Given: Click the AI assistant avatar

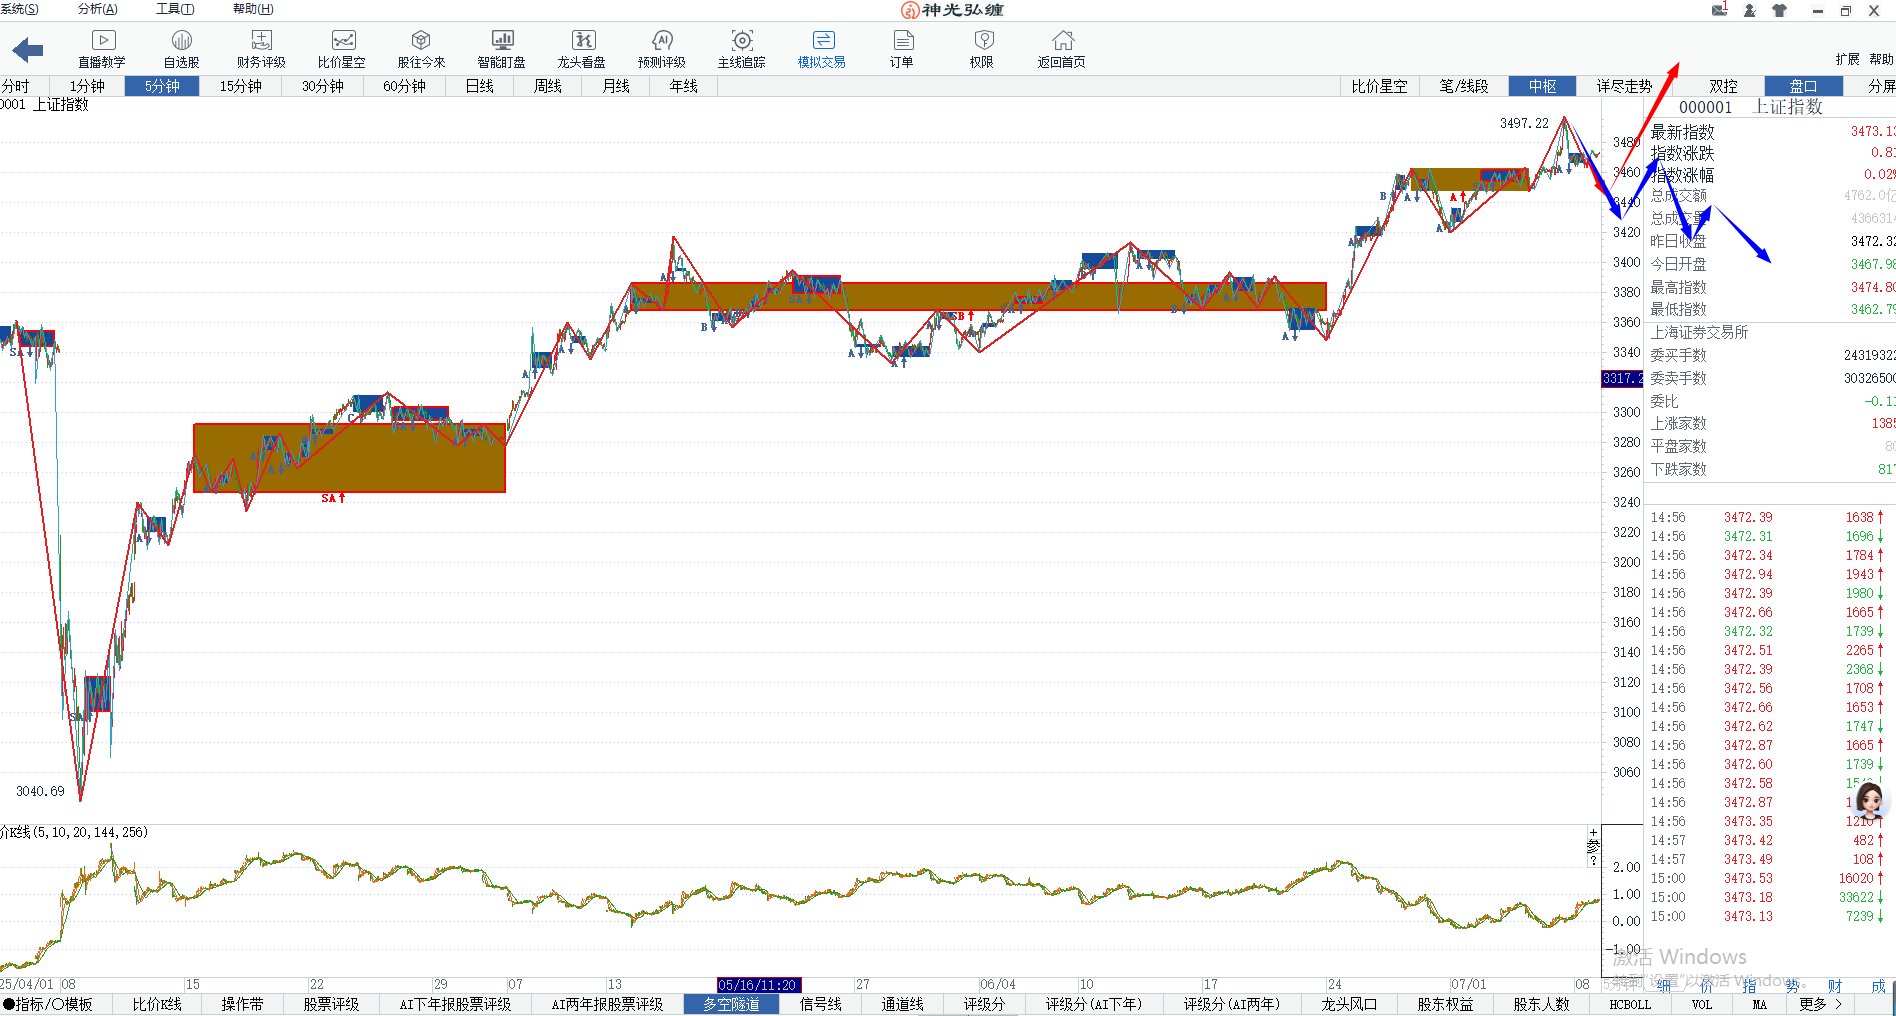Looking at the screenshot, I should [1869, 801].
